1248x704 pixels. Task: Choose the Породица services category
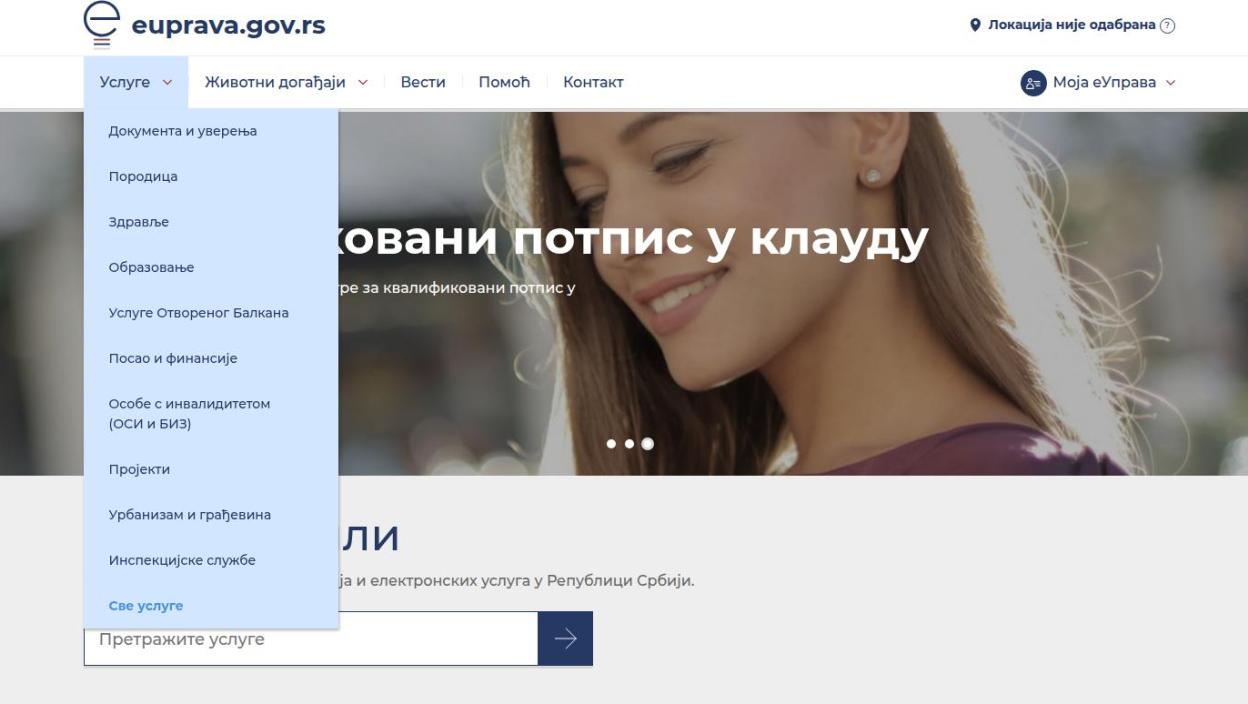[x=143, y=177]
